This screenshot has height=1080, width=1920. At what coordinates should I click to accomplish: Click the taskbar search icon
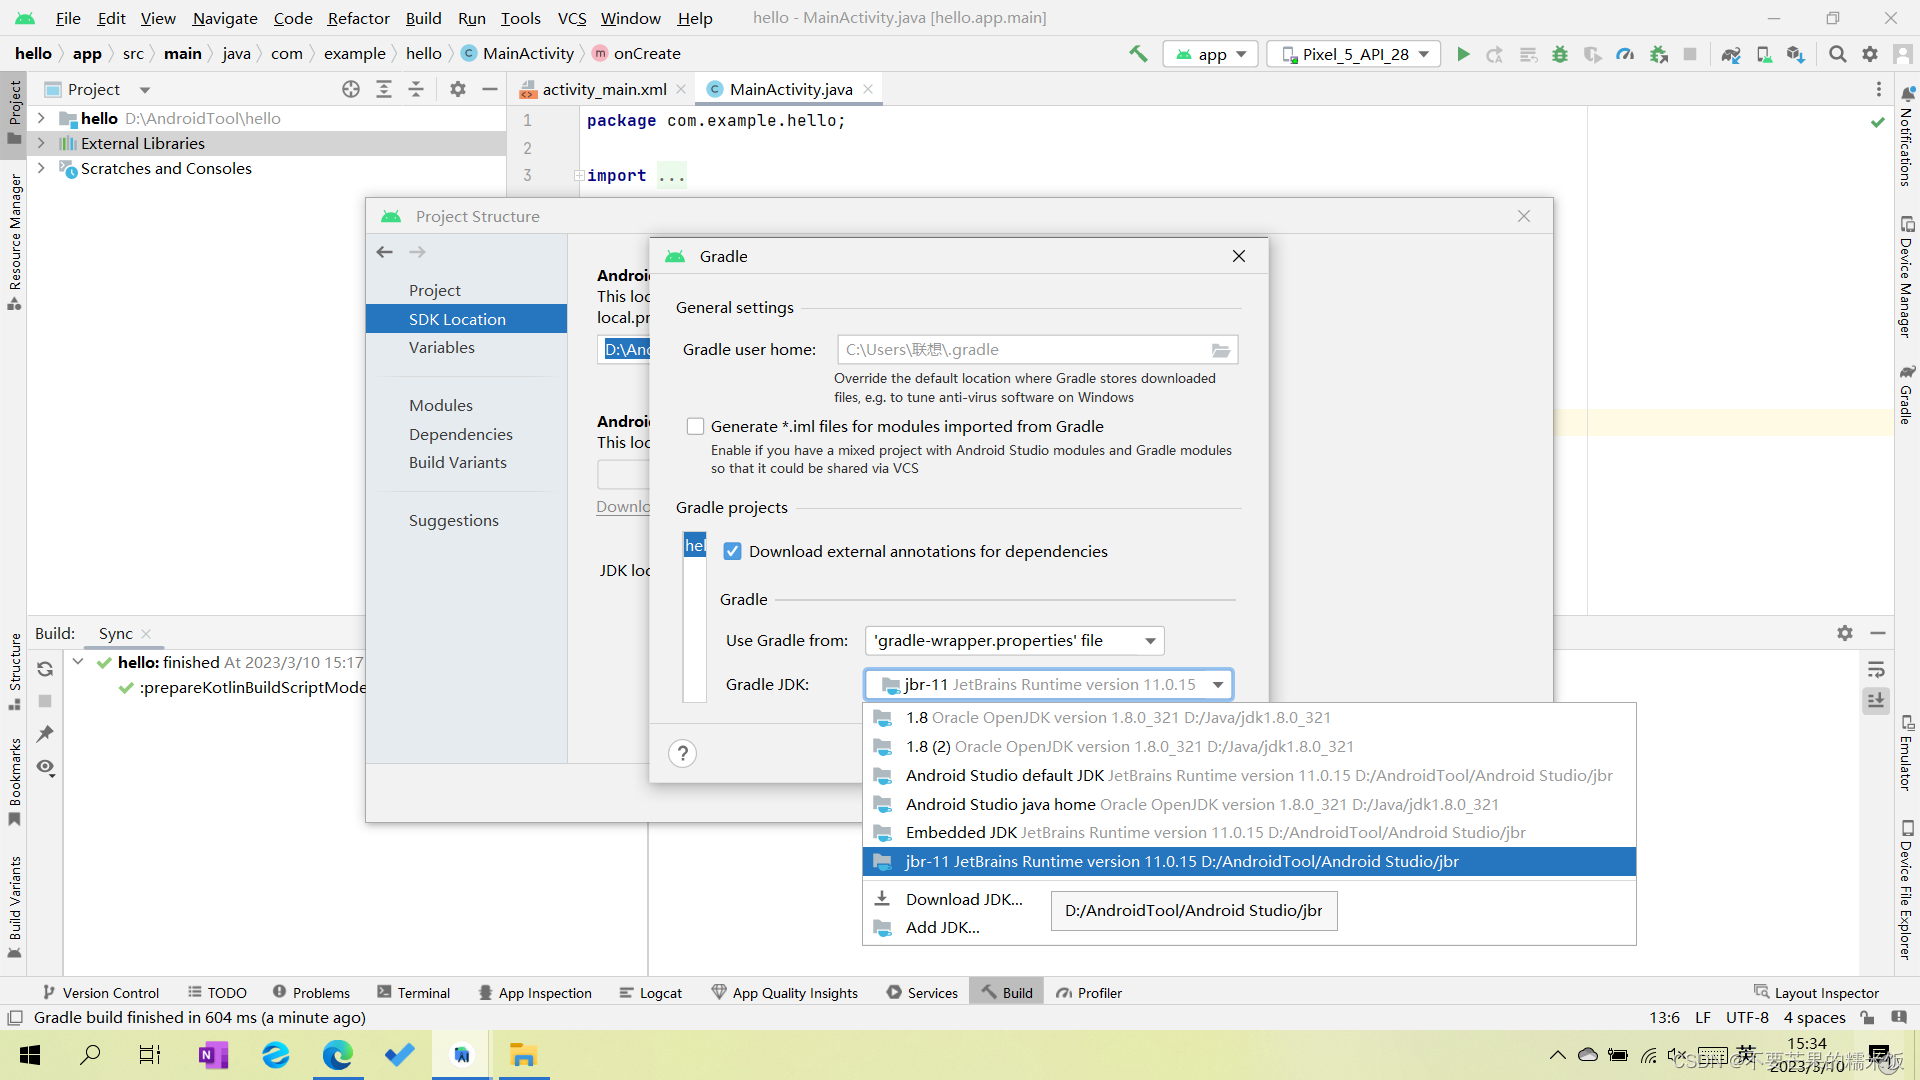click(x=90, y=1055)
